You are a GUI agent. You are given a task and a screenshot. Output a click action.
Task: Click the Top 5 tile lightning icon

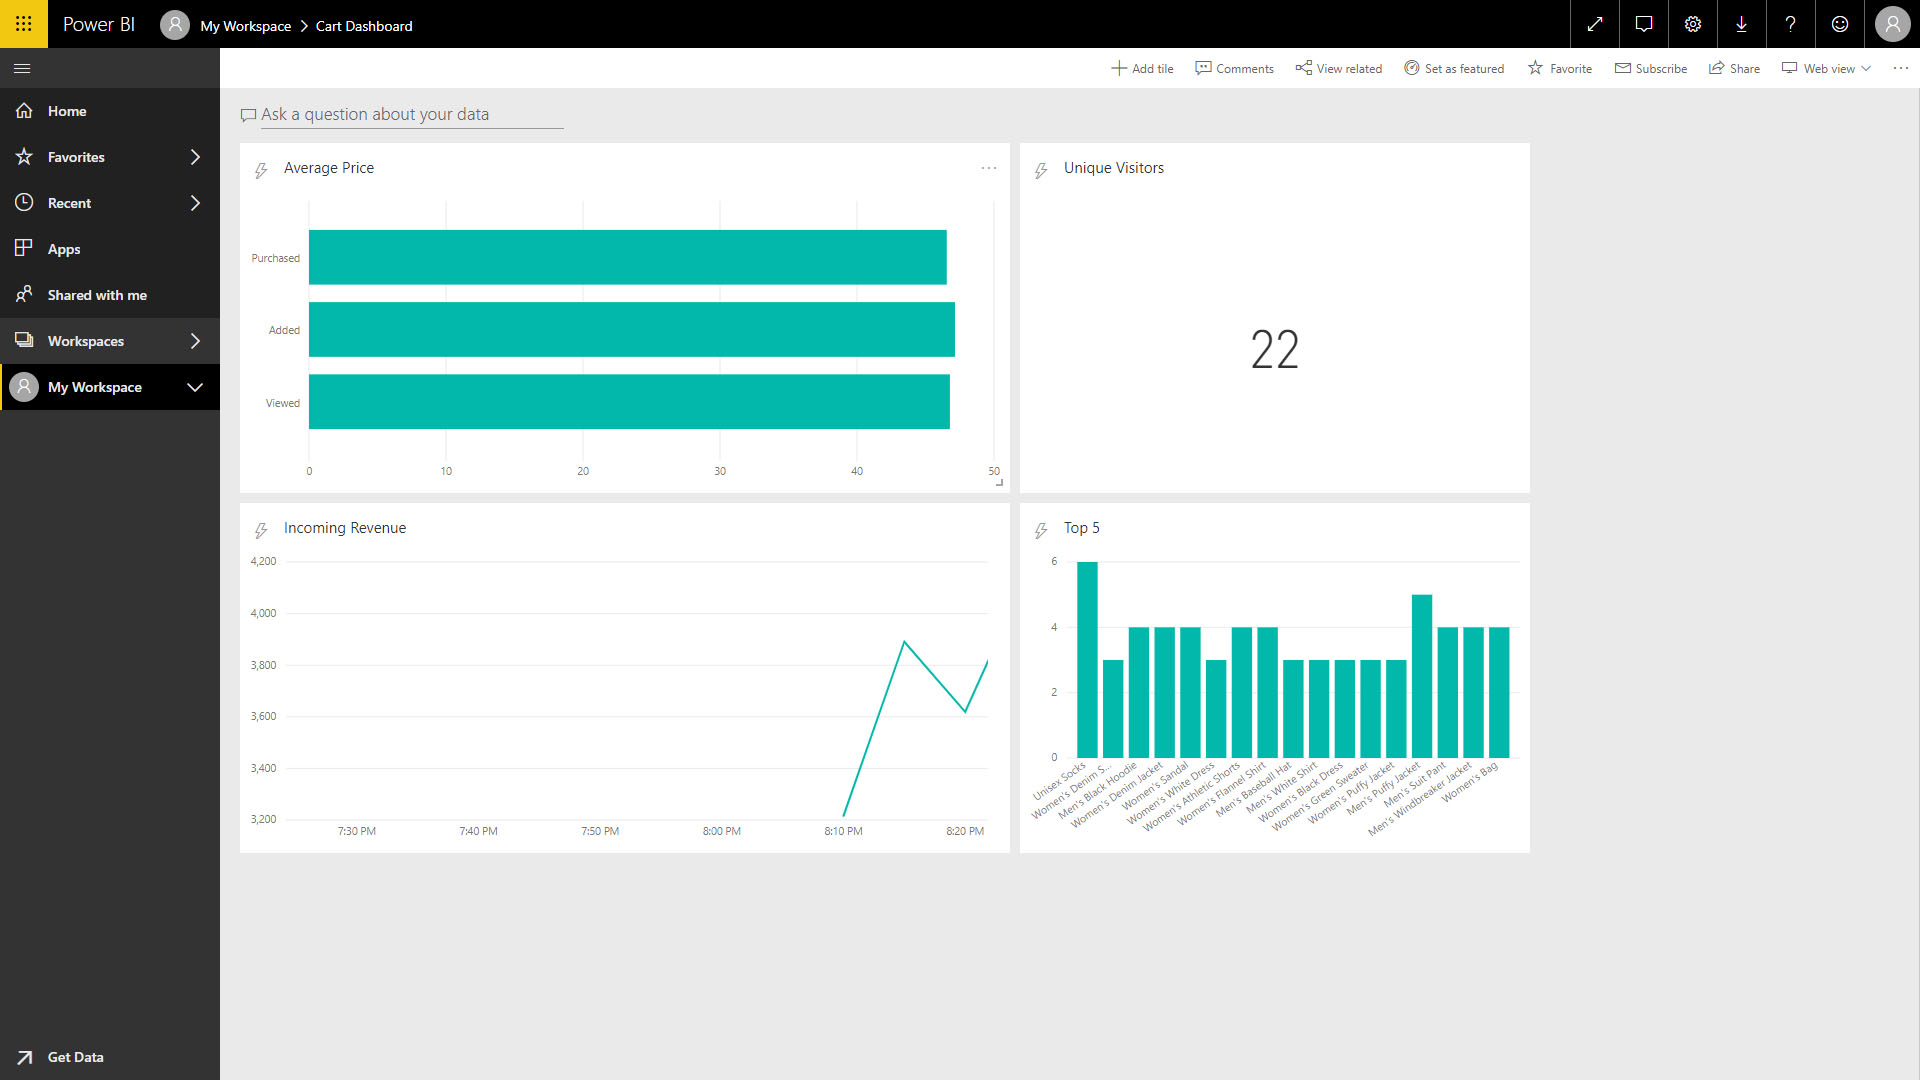point(1041,530)
